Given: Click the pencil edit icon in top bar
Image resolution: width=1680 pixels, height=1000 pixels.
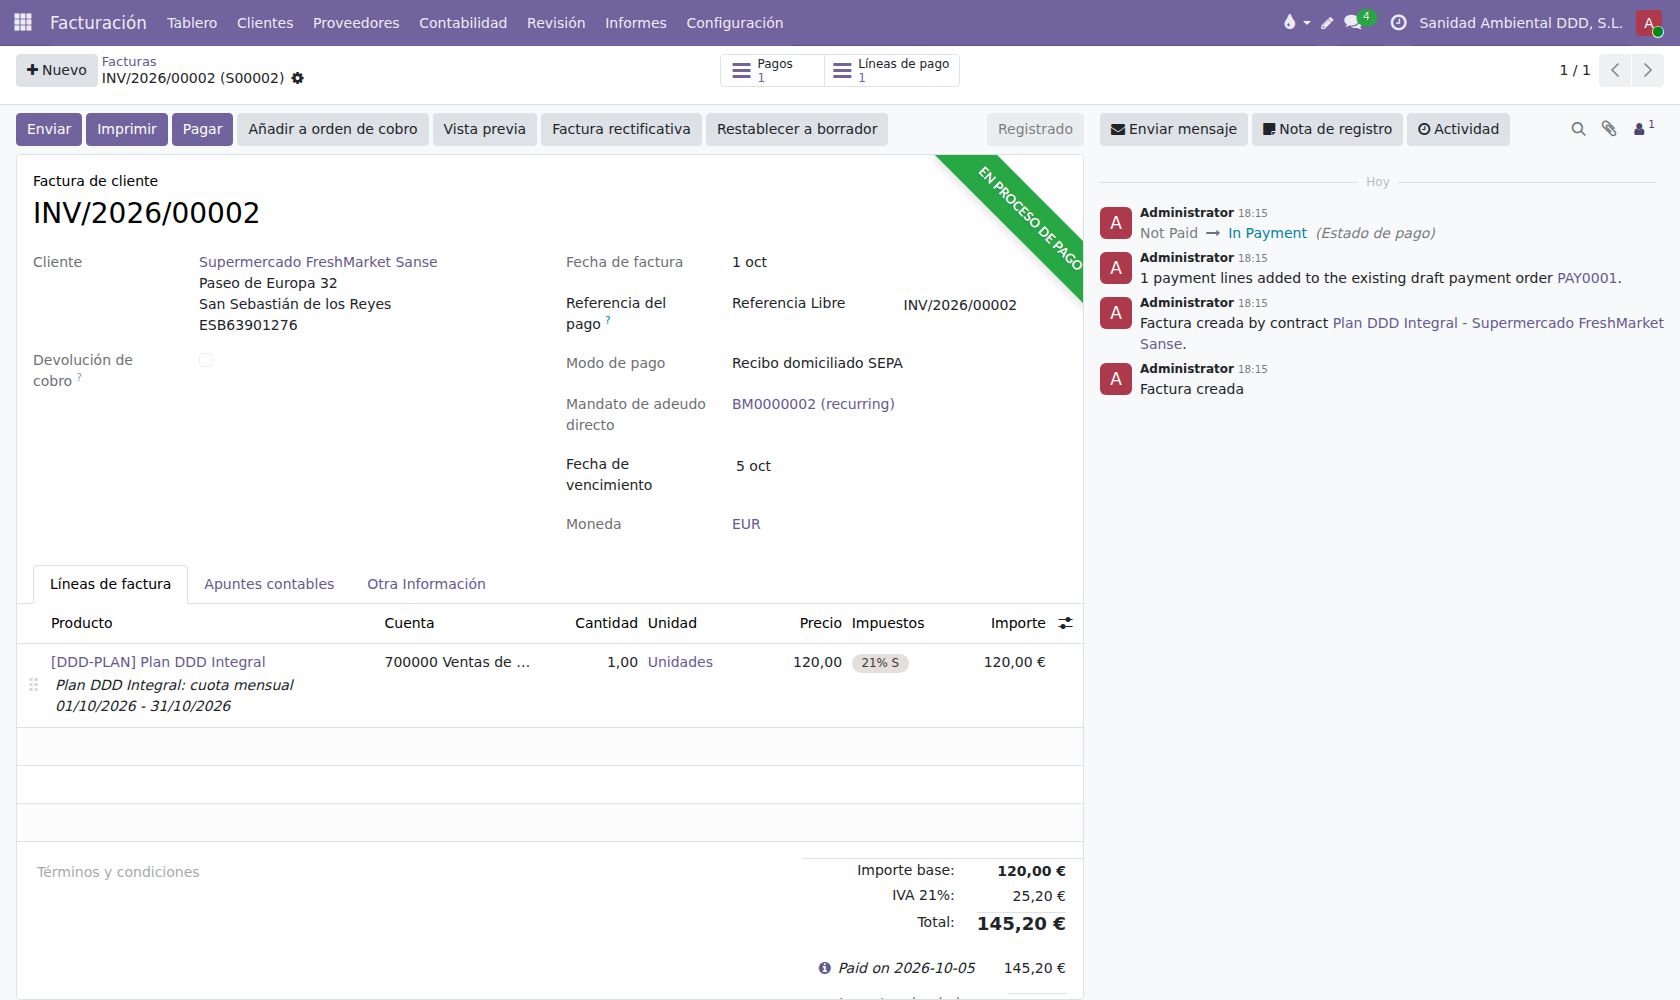Looking at the screenshot, I should (x=1327, y=23).
